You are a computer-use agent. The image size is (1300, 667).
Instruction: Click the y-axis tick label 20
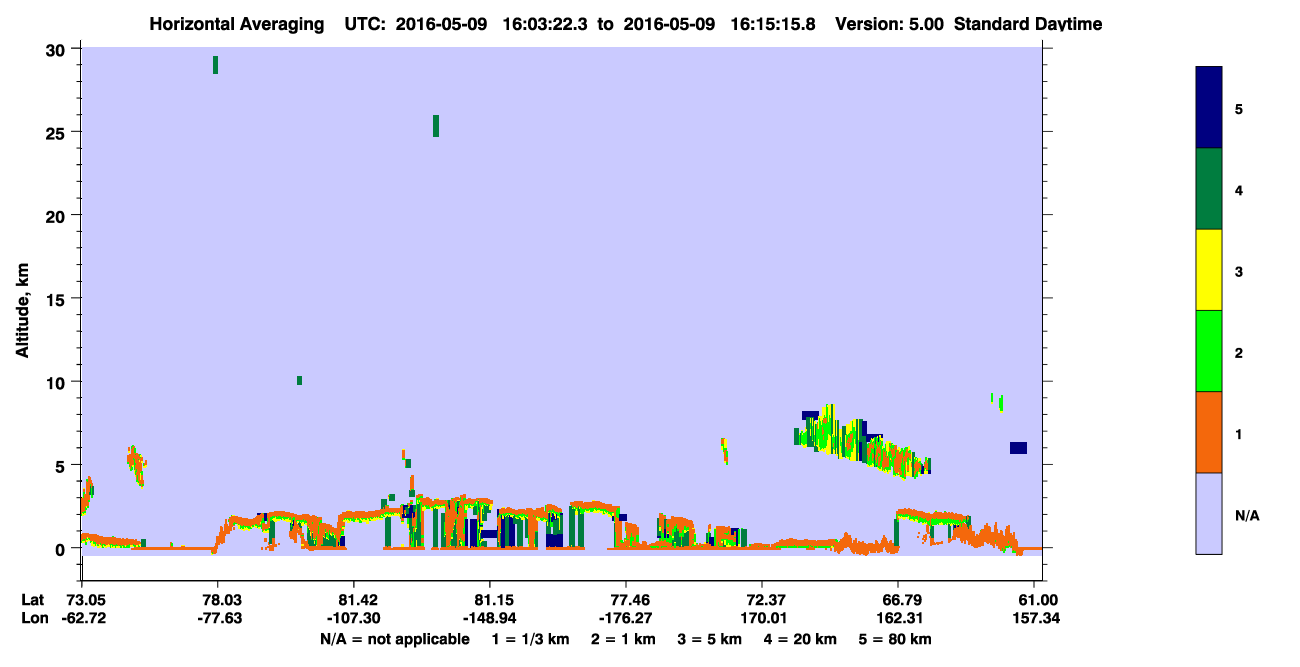[58, 215]
